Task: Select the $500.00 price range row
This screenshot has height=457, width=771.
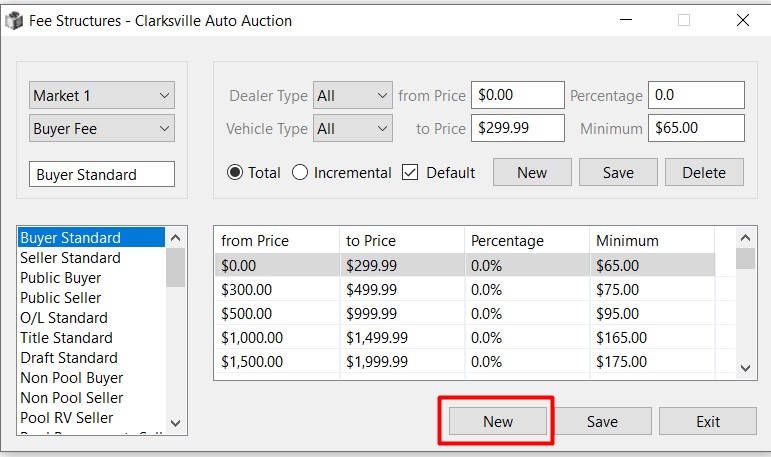Action: click(464, 314)
